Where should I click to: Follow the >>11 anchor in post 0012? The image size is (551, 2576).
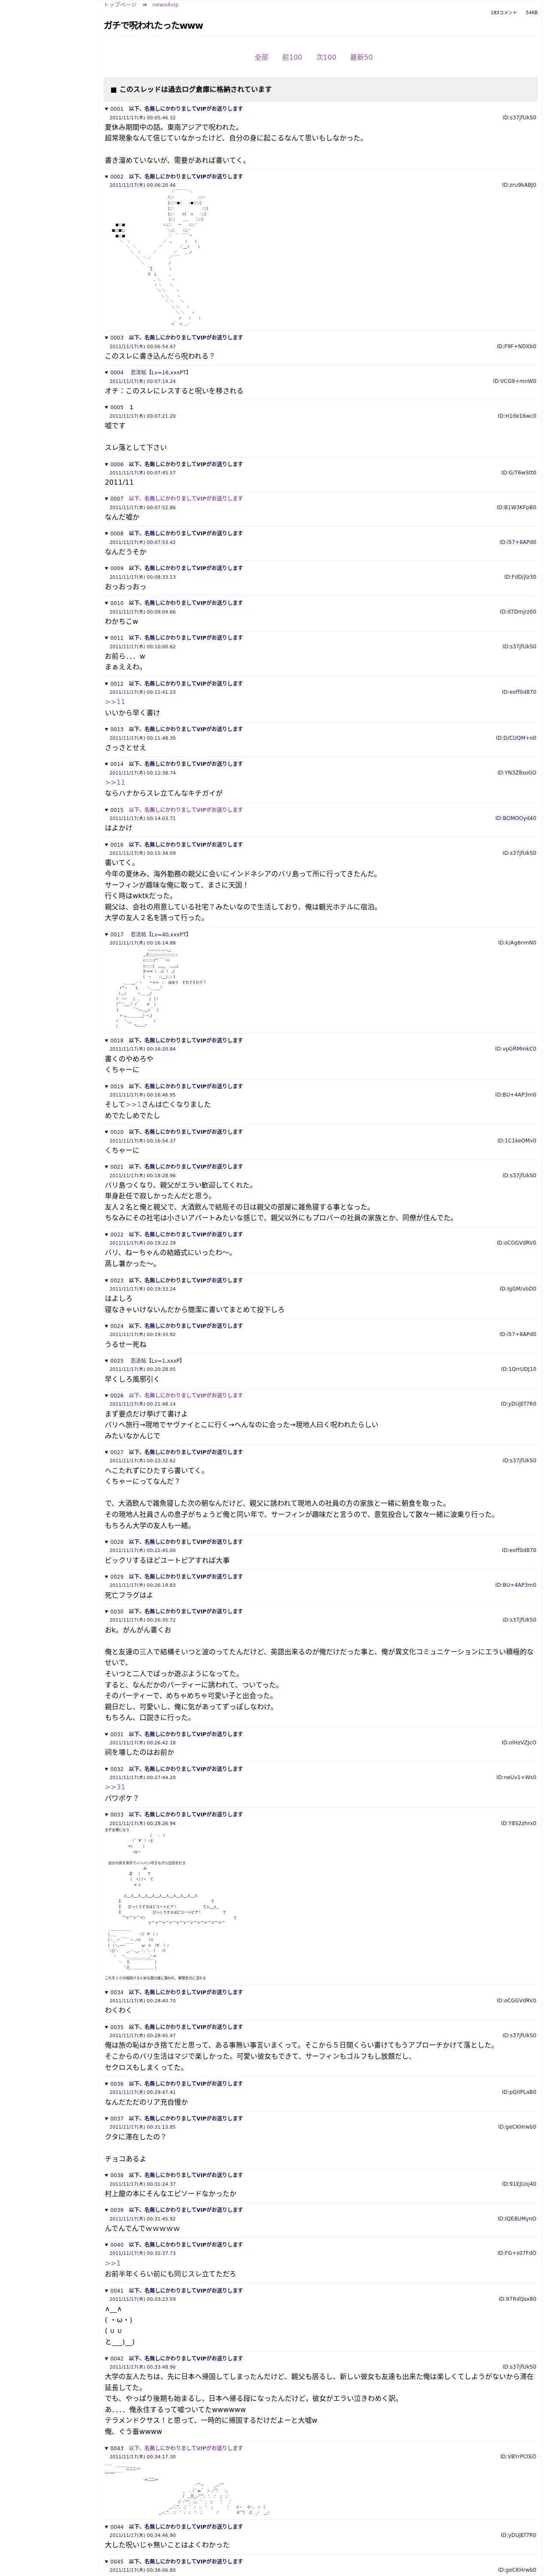point(115,702)
